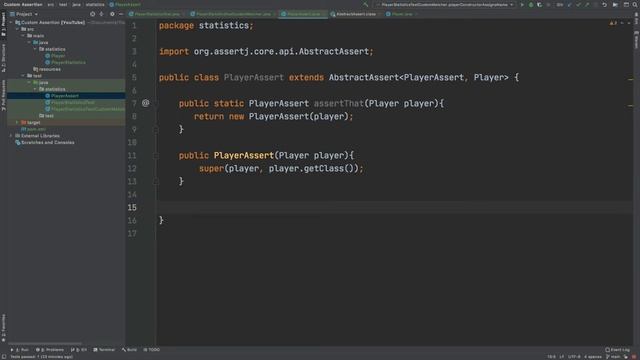This screenshot has height=360, width=640.
Task: Open the Git tool window
Action: tap(79, 350)
